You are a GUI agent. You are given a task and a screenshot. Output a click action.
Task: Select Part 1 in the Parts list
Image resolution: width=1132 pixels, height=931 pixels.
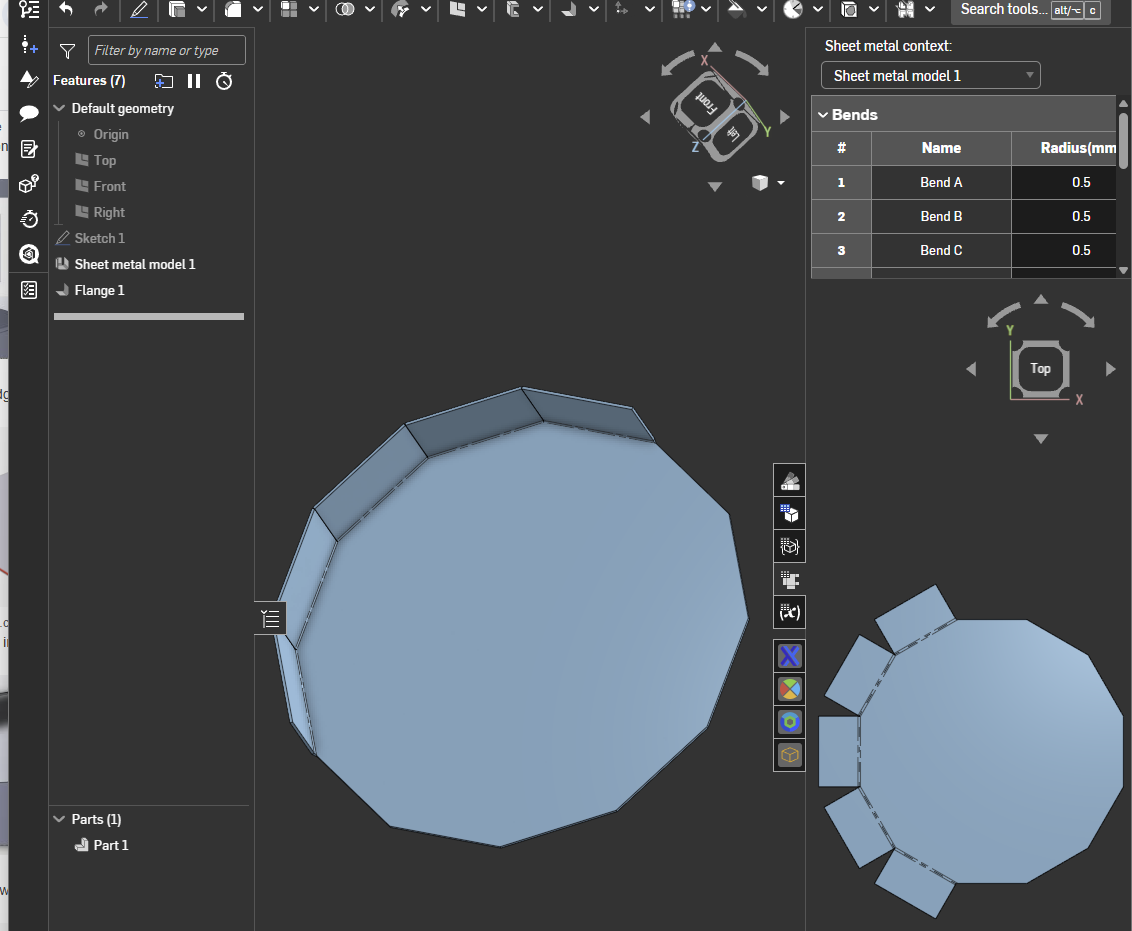pyautogui.click(x=110, y=845)
